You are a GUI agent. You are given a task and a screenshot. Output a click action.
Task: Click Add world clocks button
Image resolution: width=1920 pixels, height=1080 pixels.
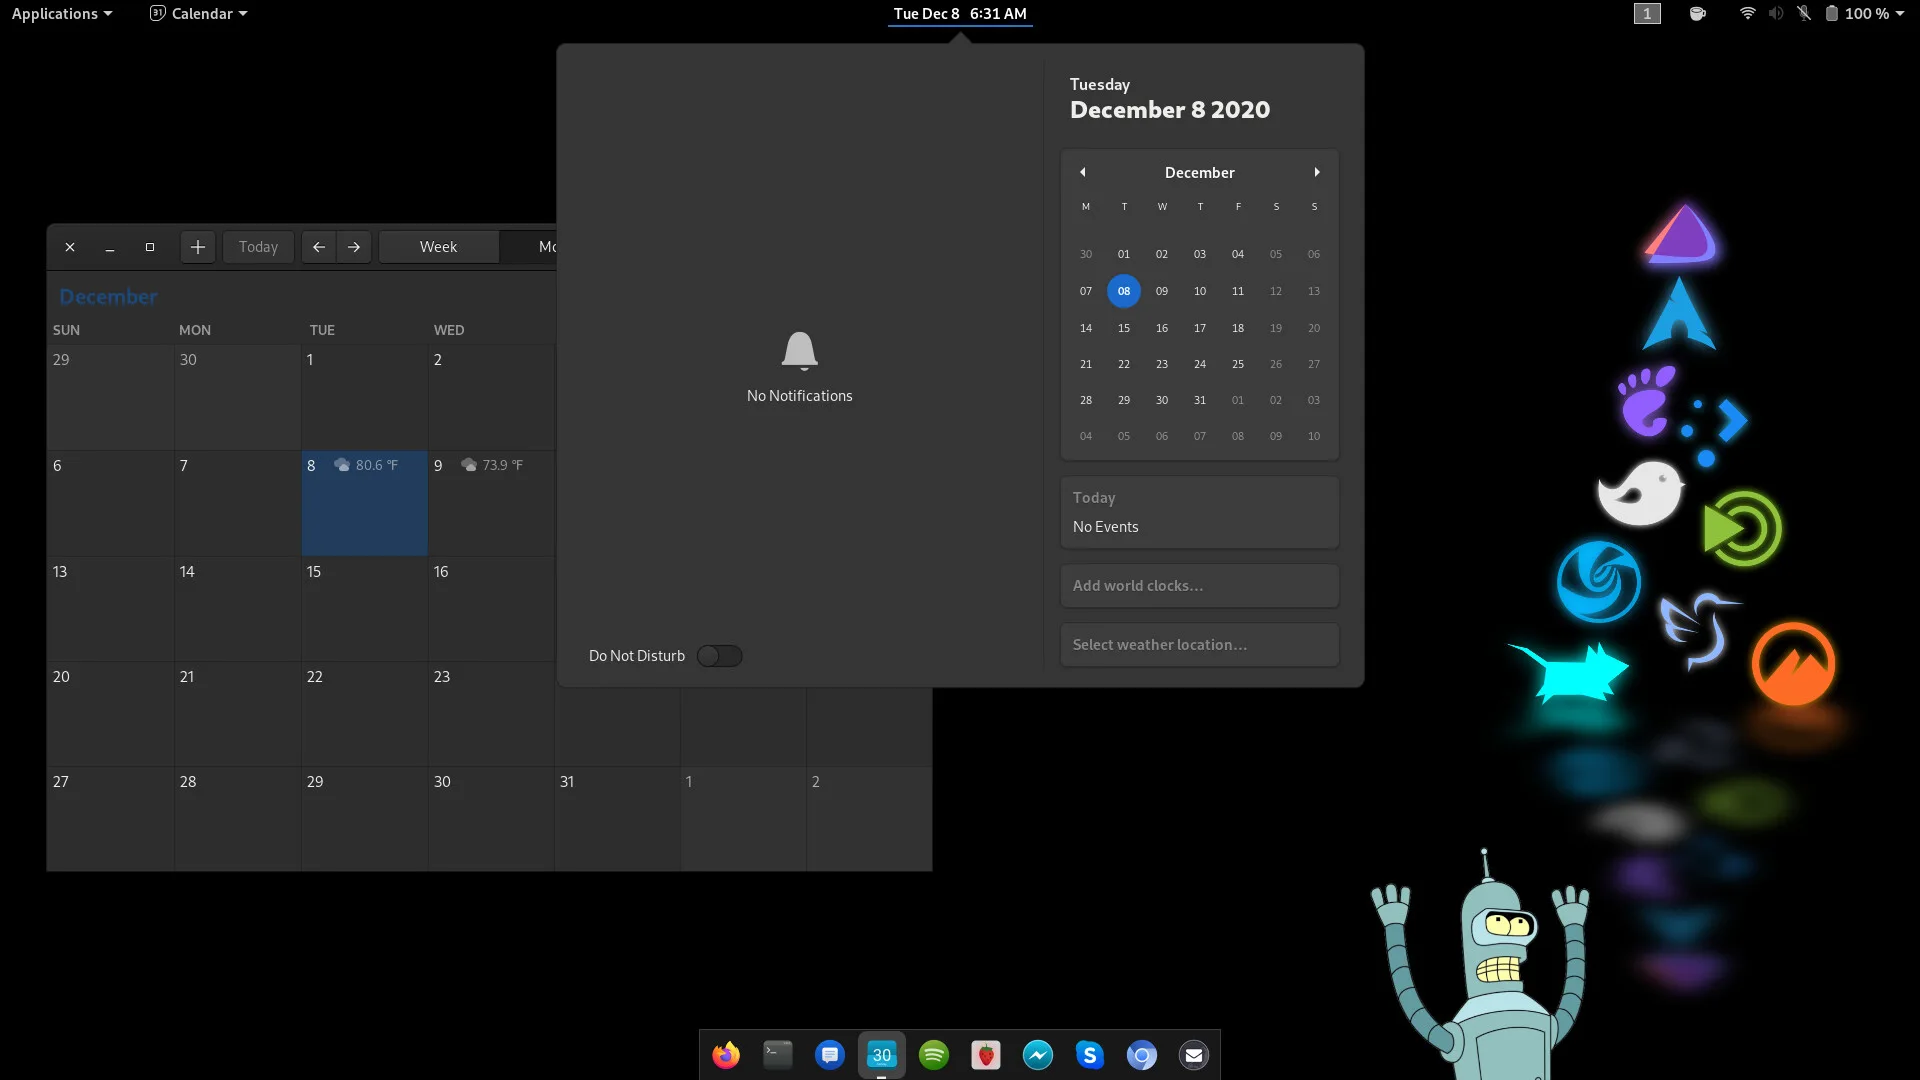[1199, 586]
